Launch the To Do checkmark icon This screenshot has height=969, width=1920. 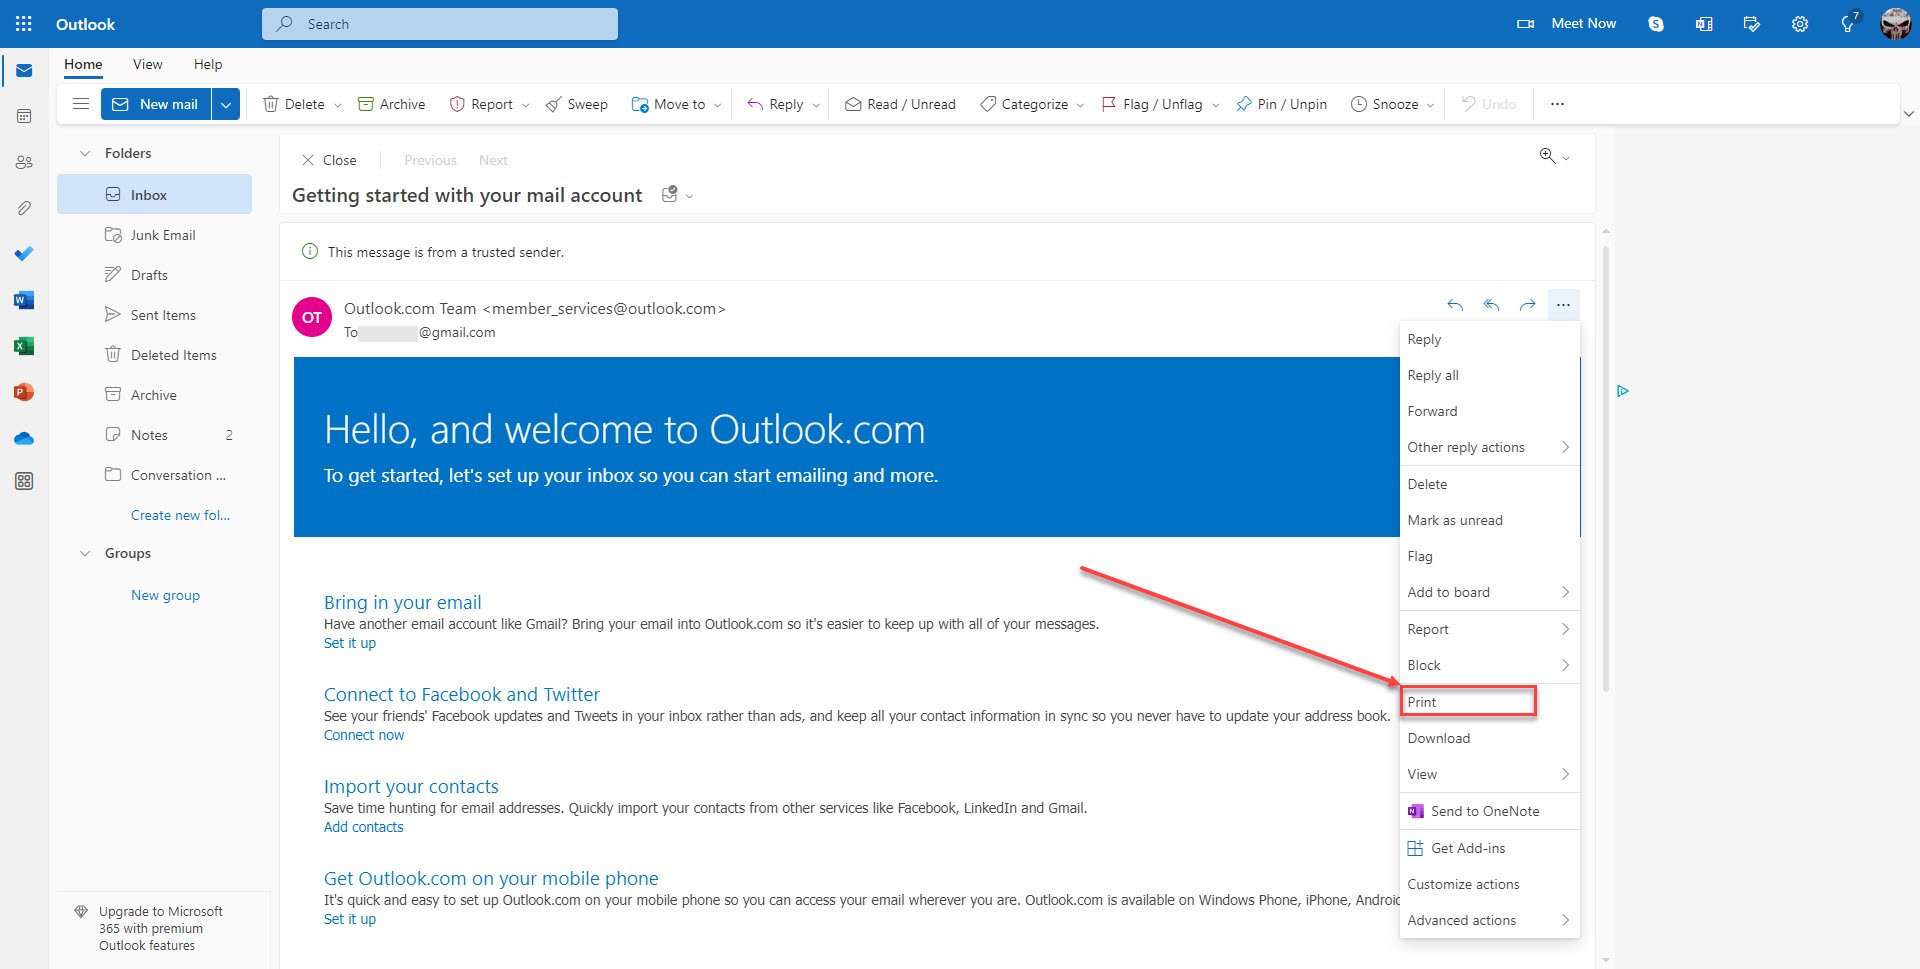[x=24, y=253]
